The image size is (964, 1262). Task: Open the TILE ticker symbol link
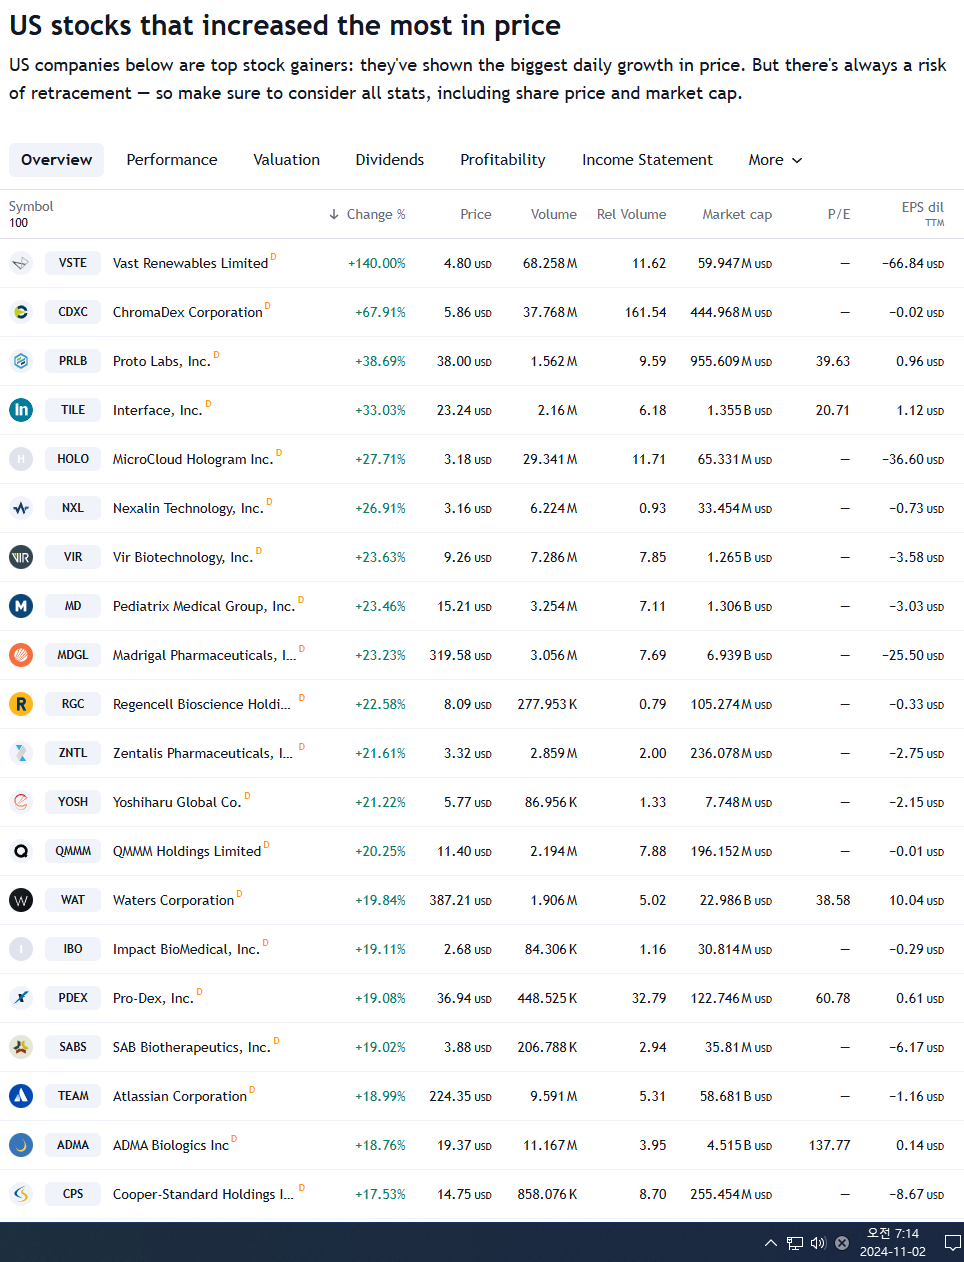tap(73, 410)
